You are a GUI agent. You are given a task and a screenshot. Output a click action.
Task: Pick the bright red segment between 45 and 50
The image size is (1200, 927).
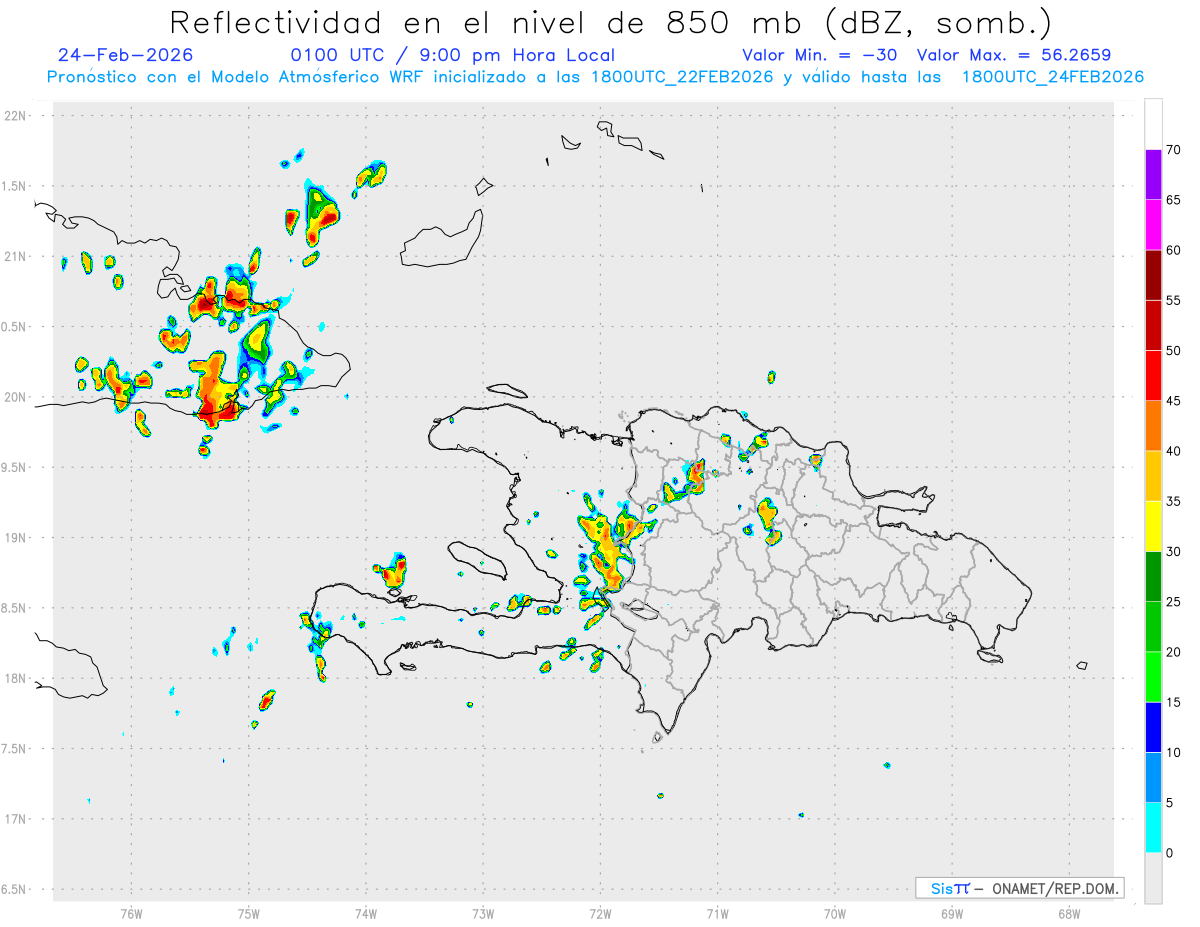click(1153, 375)
